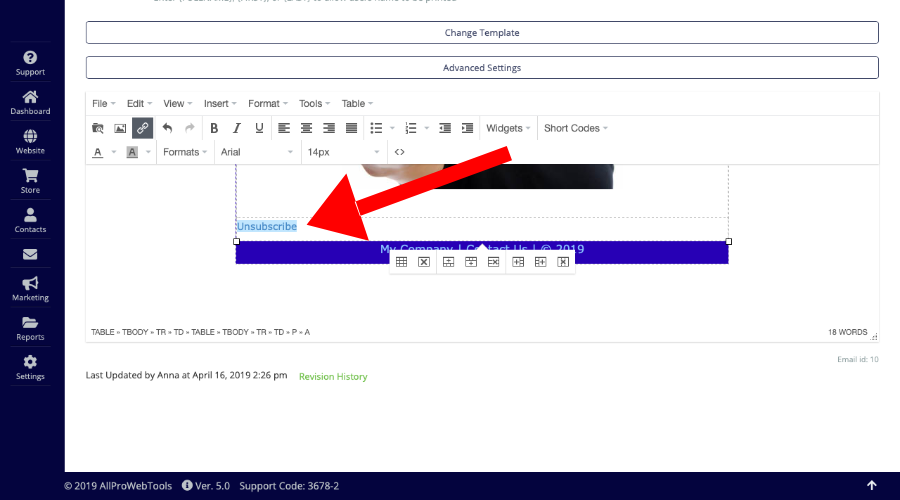Viewport: 900px width, 500px height.
Task: Go to Store via cart icon
Action: tap(30, 180)
